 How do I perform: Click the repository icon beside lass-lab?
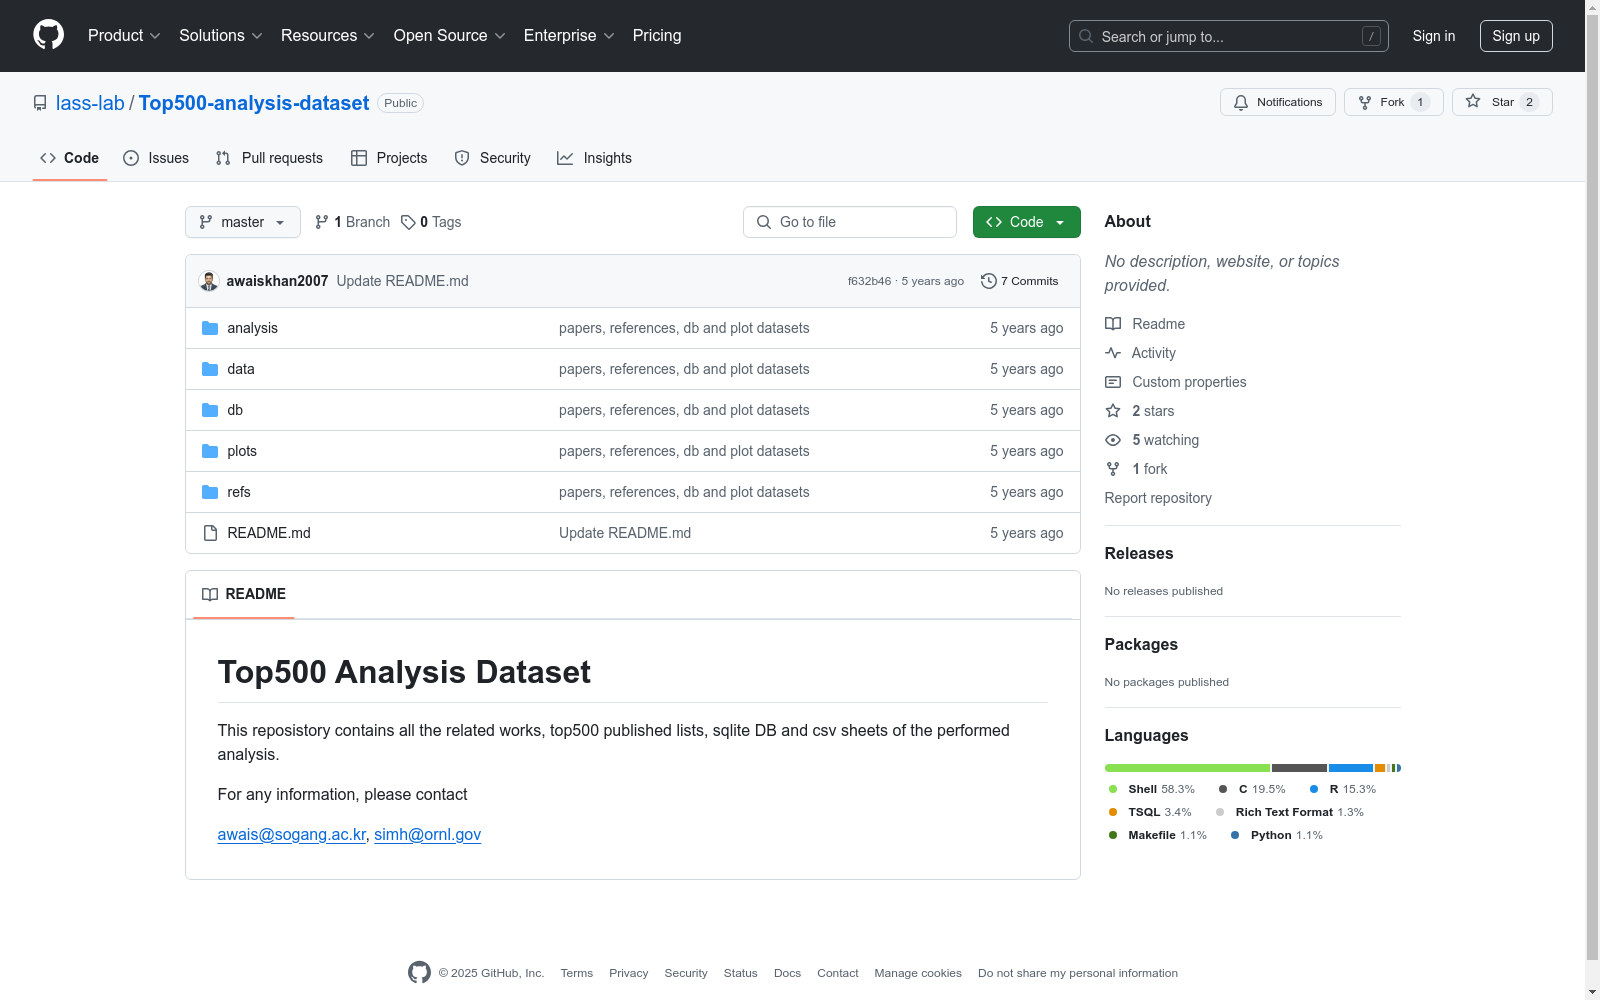[40, 103]
